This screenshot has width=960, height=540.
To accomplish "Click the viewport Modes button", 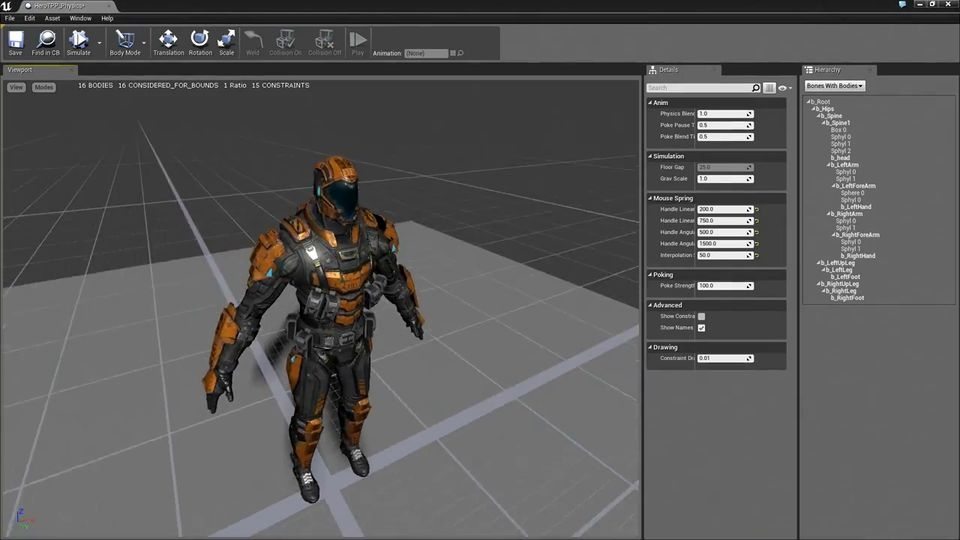I will point(44,87).
